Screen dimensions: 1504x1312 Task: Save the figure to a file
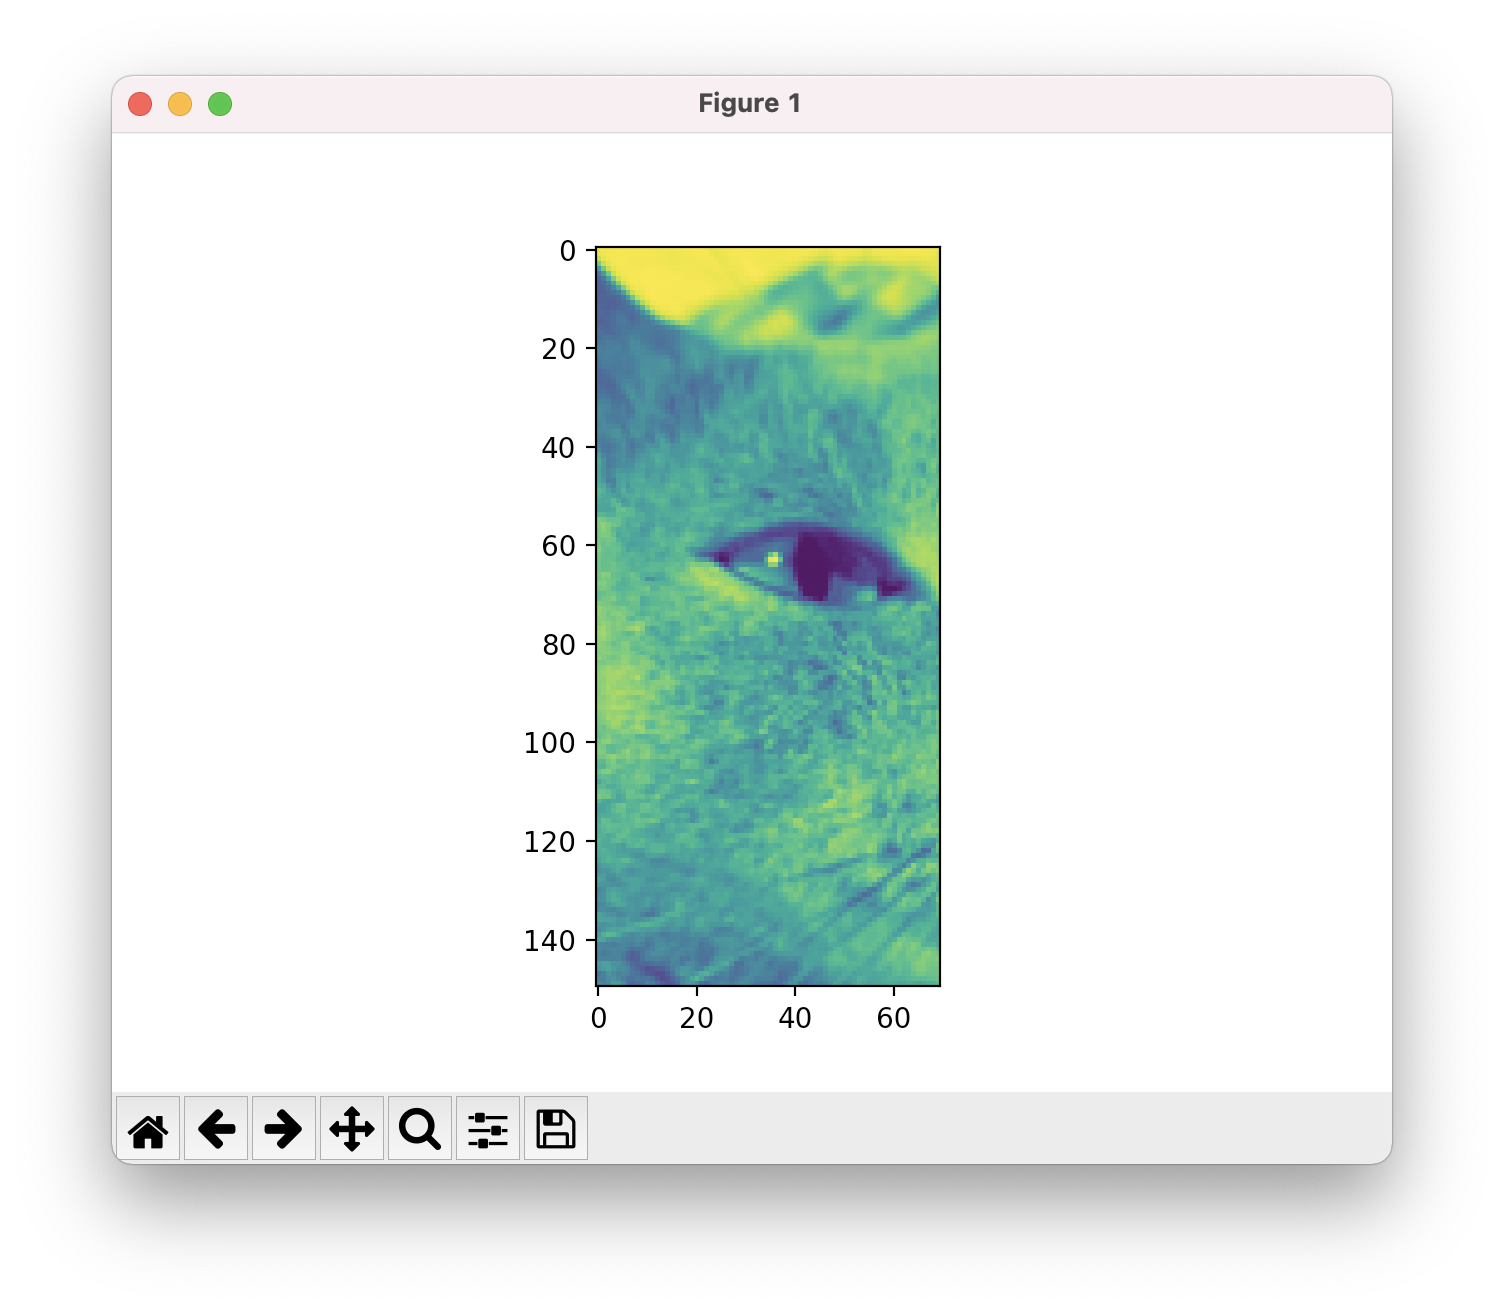556,1129
